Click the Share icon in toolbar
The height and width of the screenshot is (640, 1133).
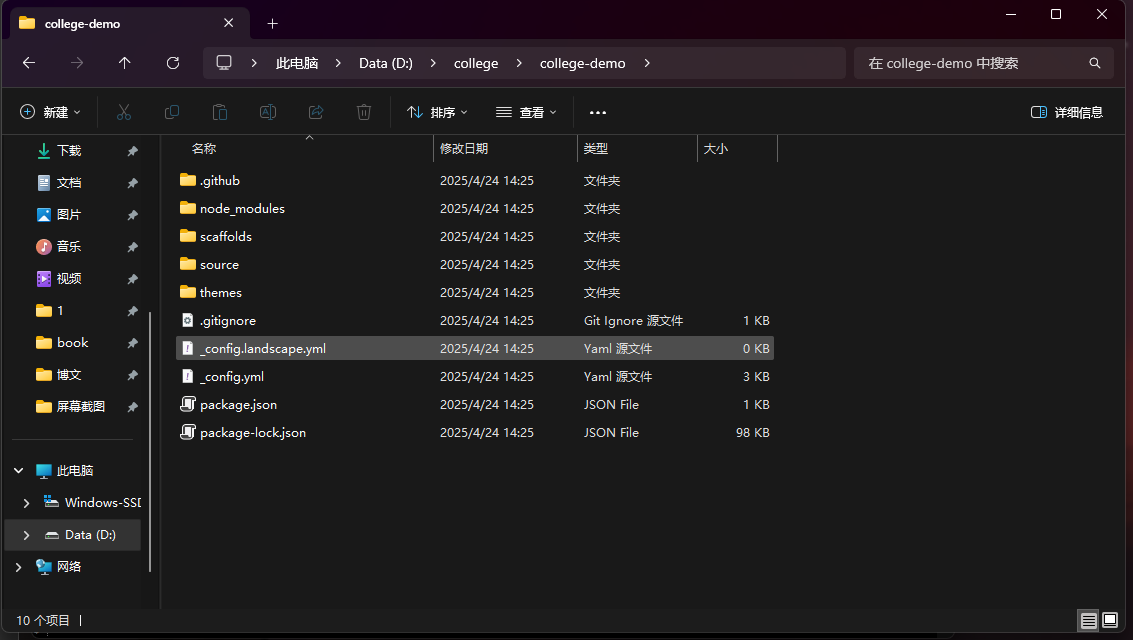pyautogui.click(x=316, y=112)
